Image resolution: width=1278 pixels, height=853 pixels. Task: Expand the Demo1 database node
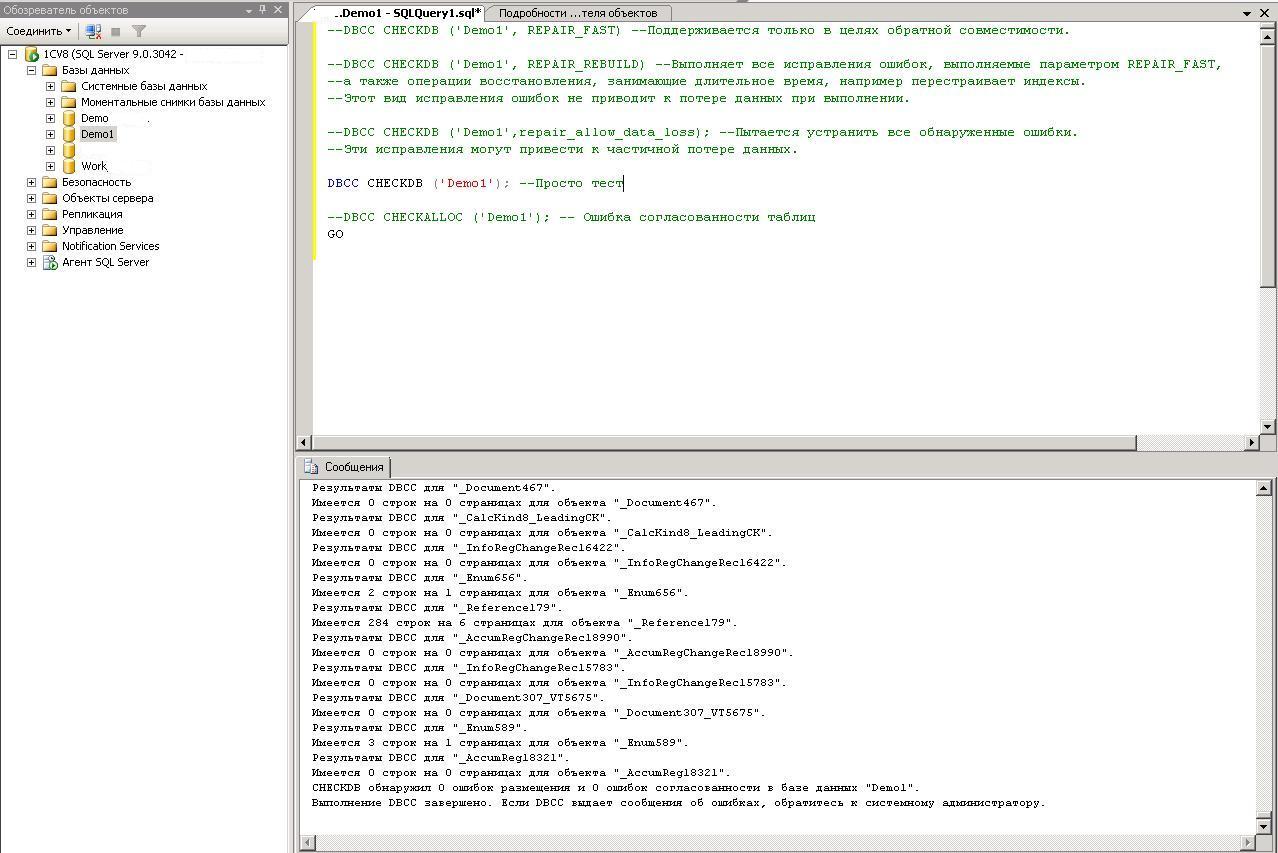click(x=51, y=134)
